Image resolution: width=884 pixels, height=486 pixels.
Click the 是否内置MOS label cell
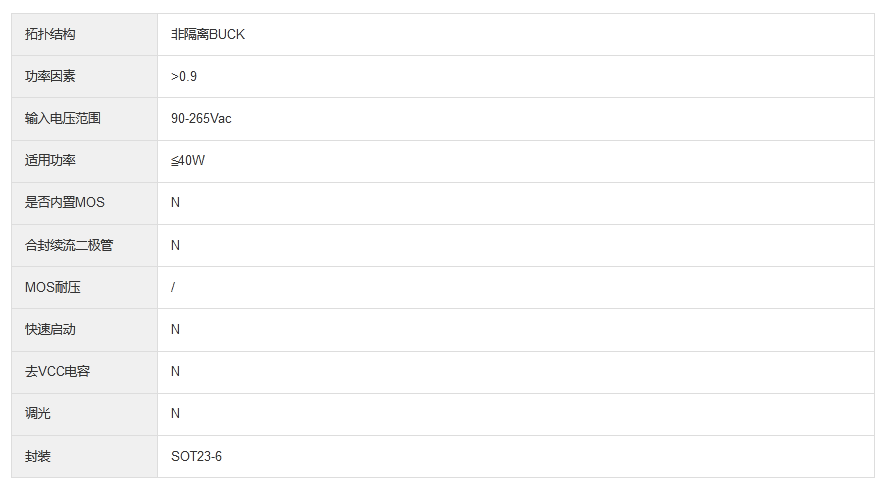pos(65,202)
